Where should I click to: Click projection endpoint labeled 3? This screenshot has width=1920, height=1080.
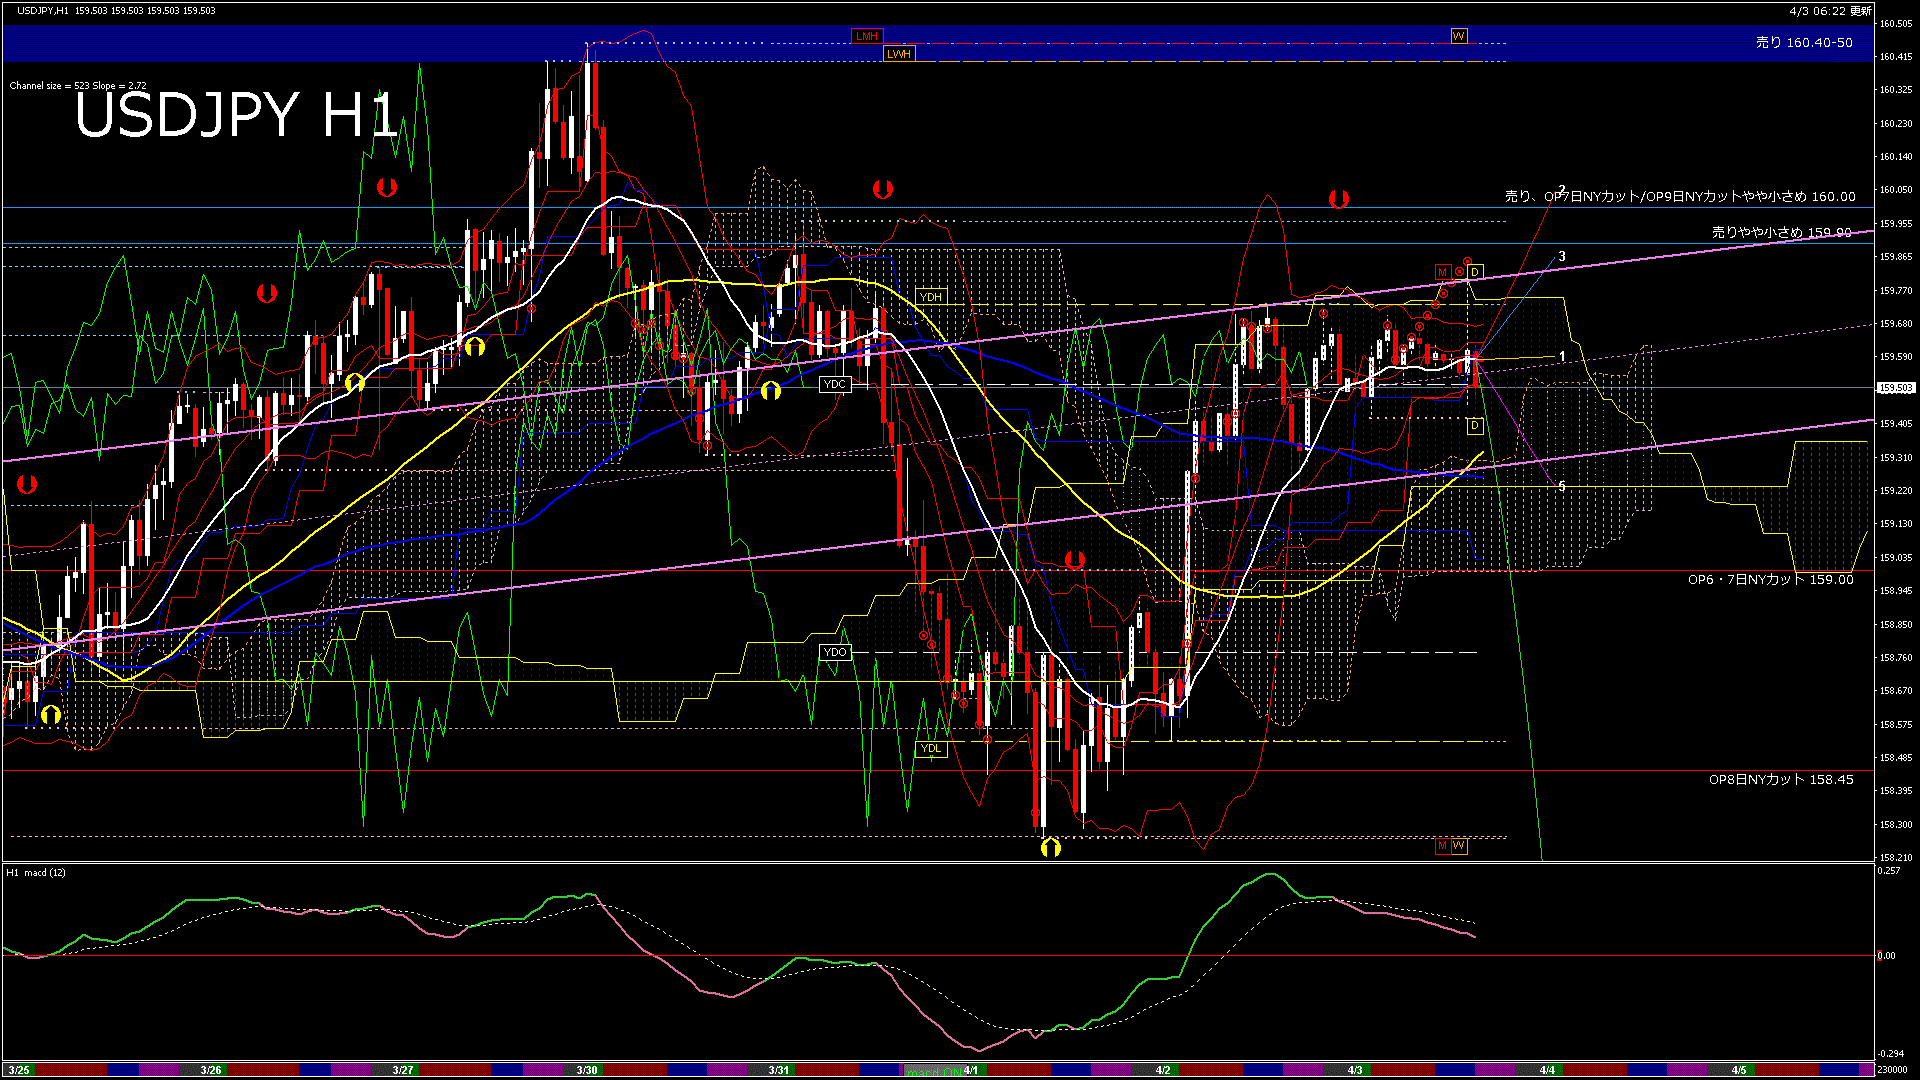coord(1562,257)
